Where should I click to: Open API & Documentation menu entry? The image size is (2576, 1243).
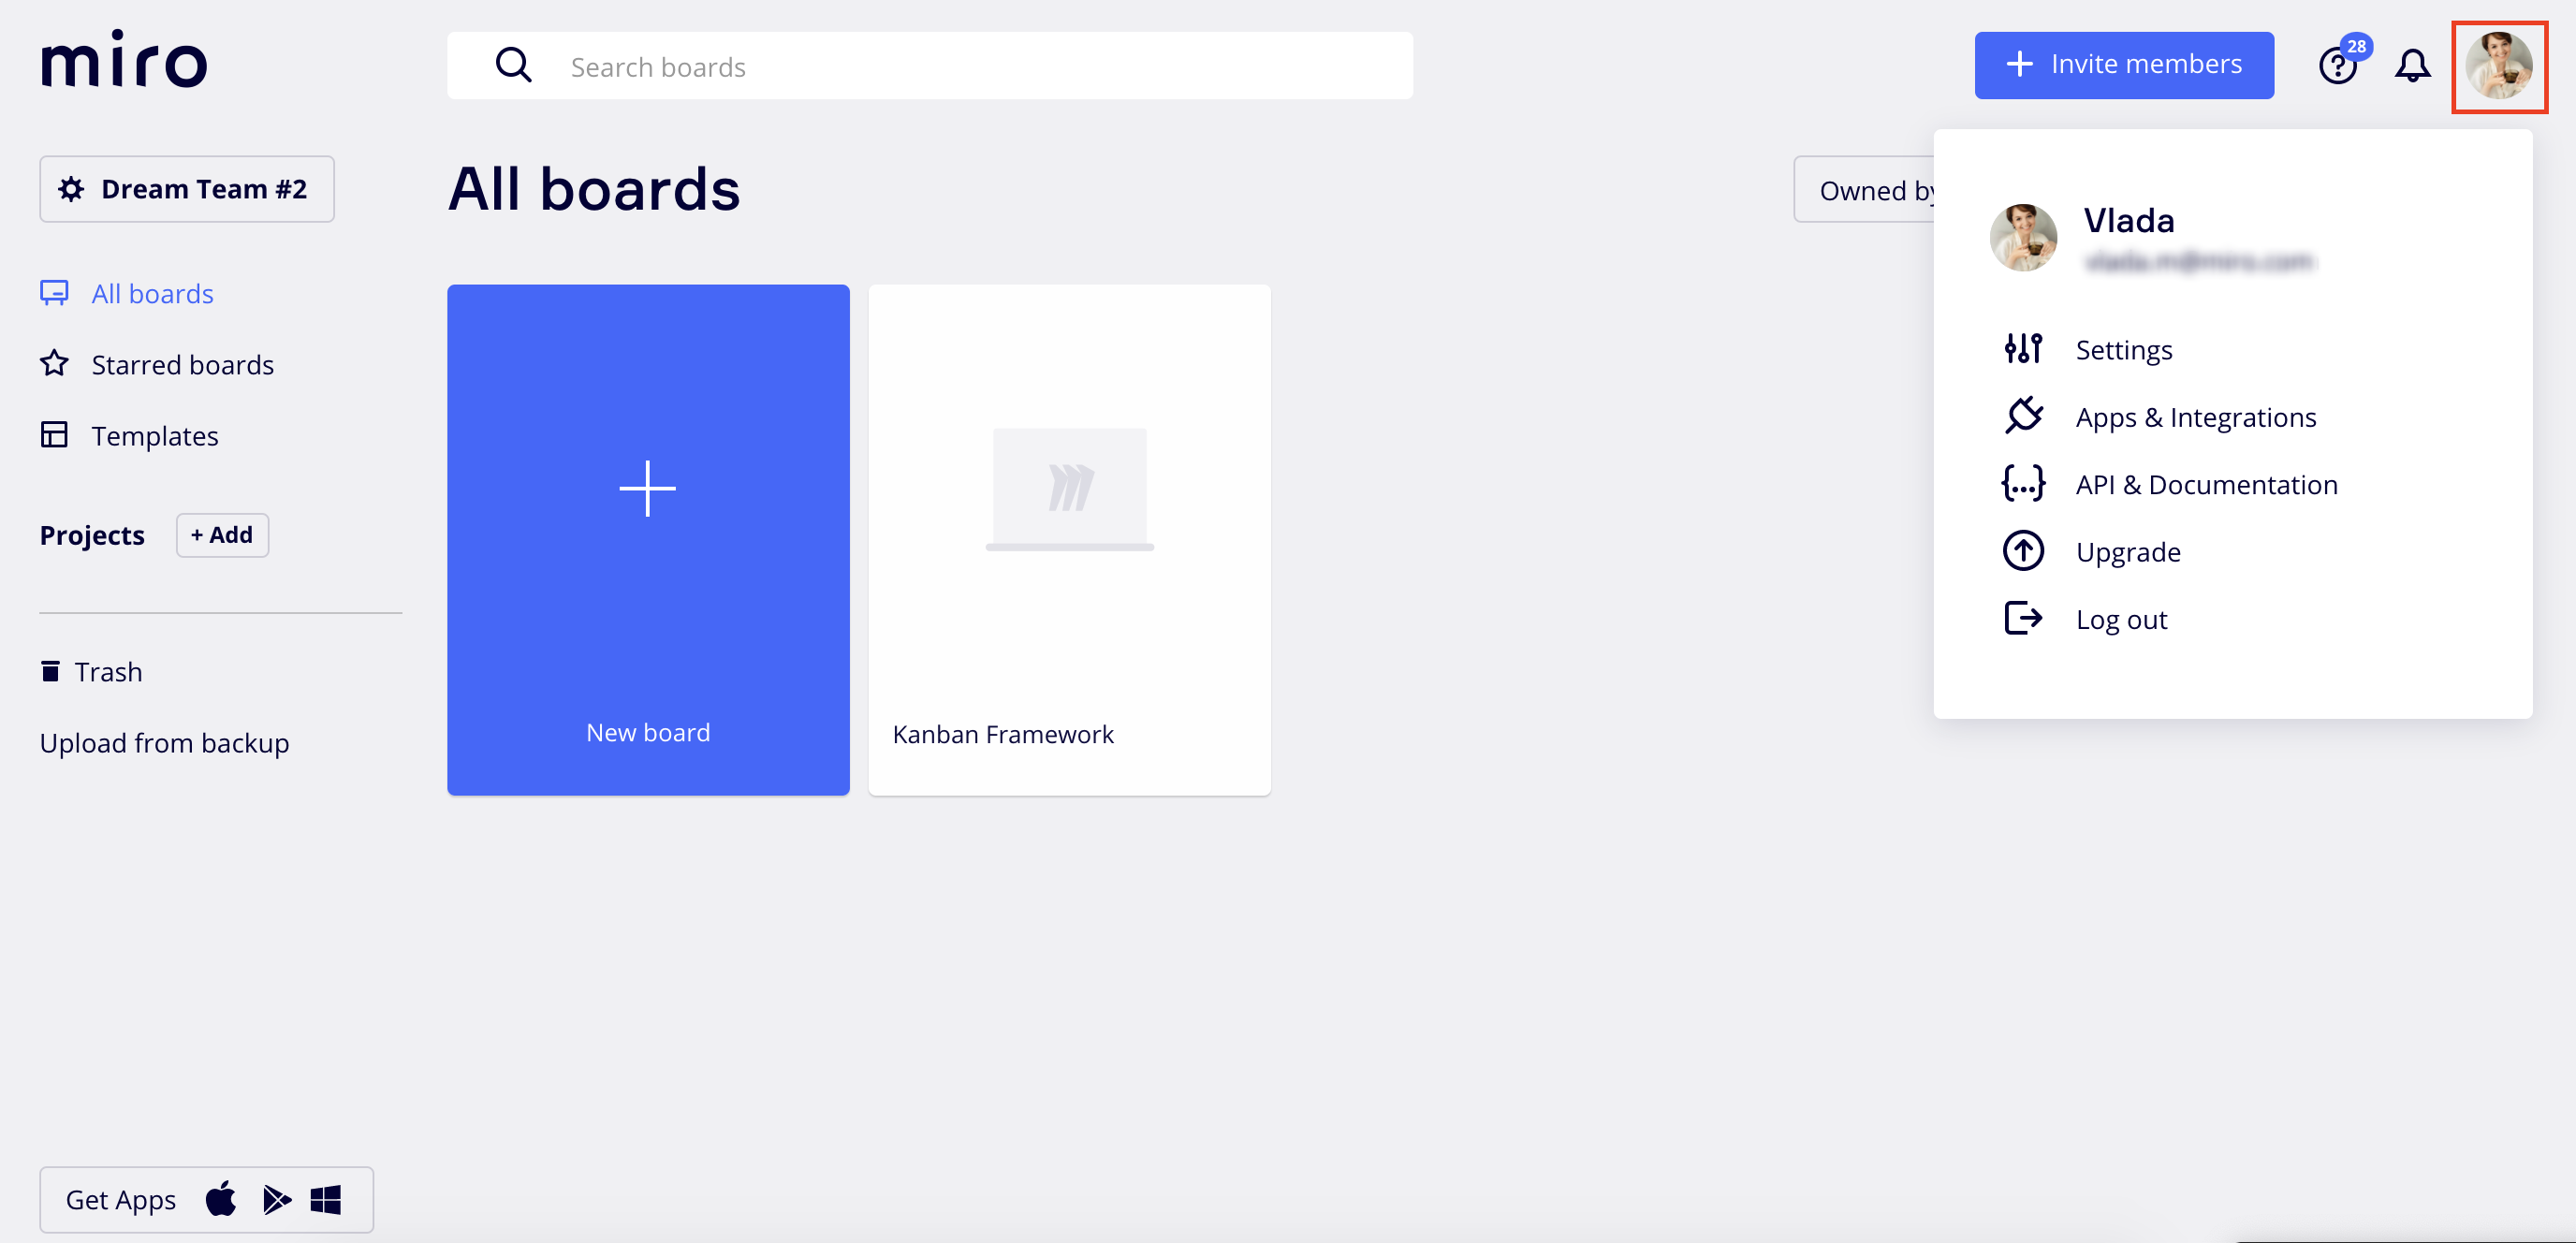(2206, 484)
